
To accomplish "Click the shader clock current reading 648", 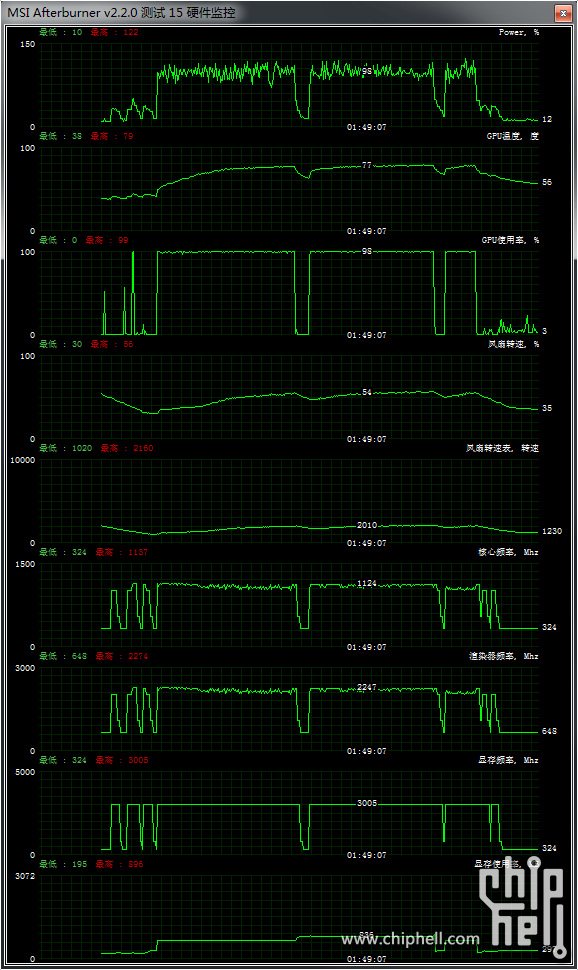I will (x=550, y=731).
